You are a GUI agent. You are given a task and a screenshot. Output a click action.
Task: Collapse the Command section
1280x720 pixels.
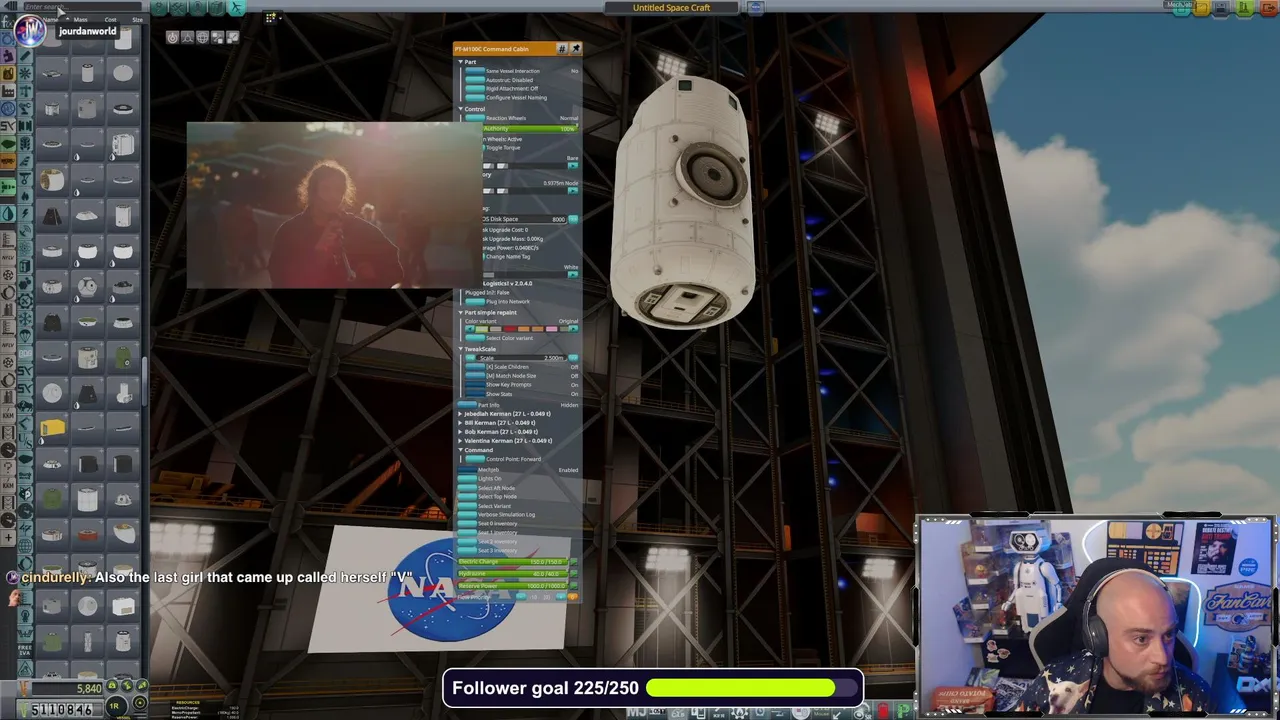[461, 450]
